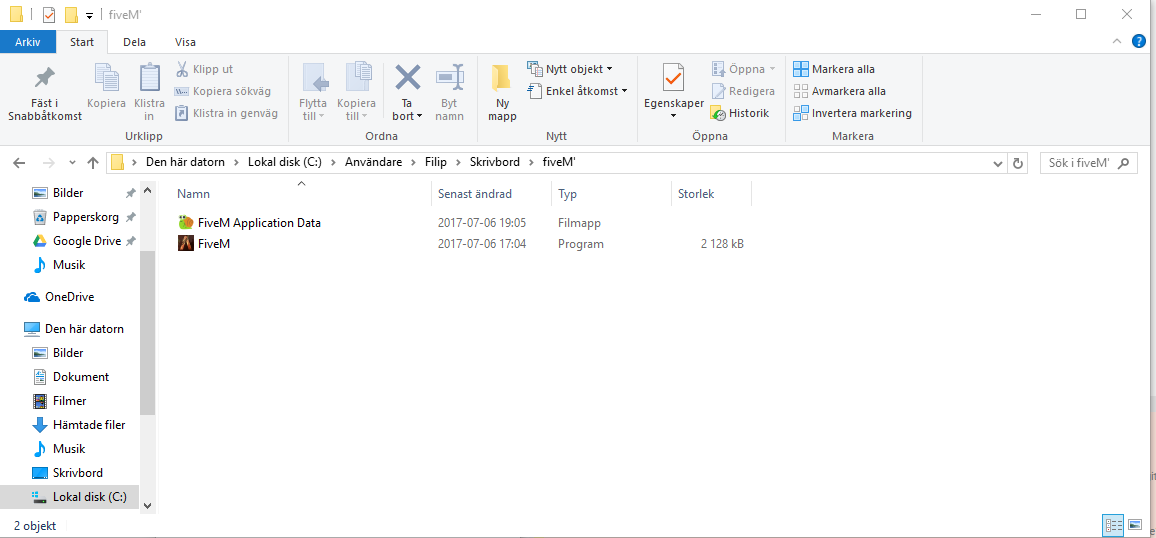Click the Klistra in ribbon button

[150, 94]
